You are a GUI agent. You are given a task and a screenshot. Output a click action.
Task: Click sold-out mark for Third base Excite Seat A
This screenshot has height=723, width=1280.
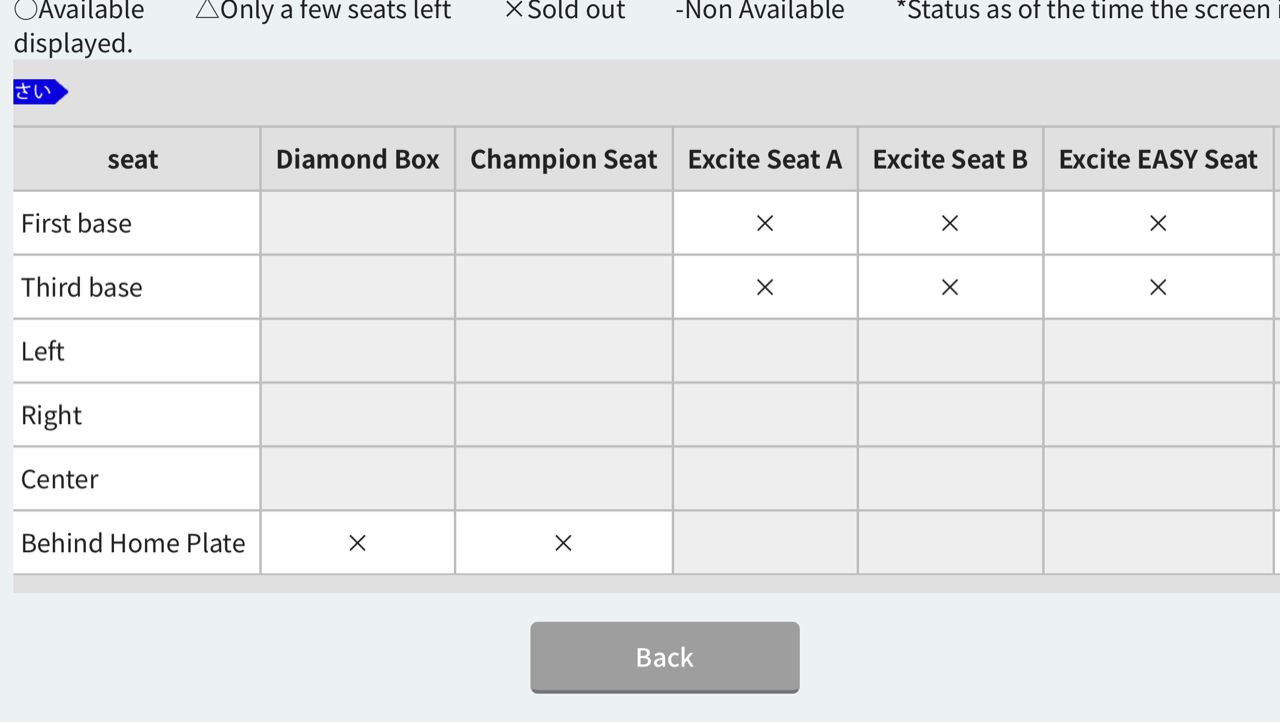[x=765, y=288]
